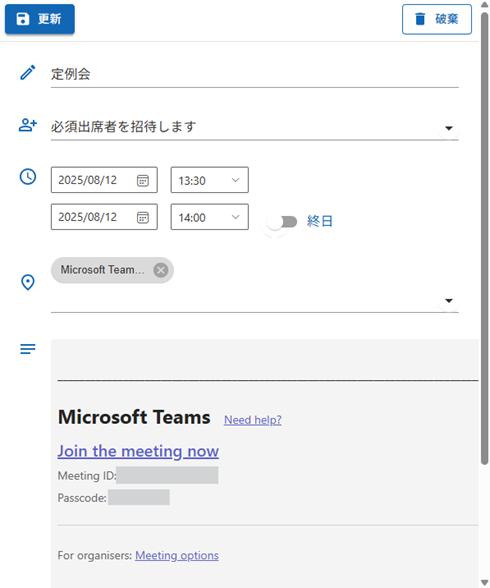
Task: Click the 更新 save button
Action: 39,19
